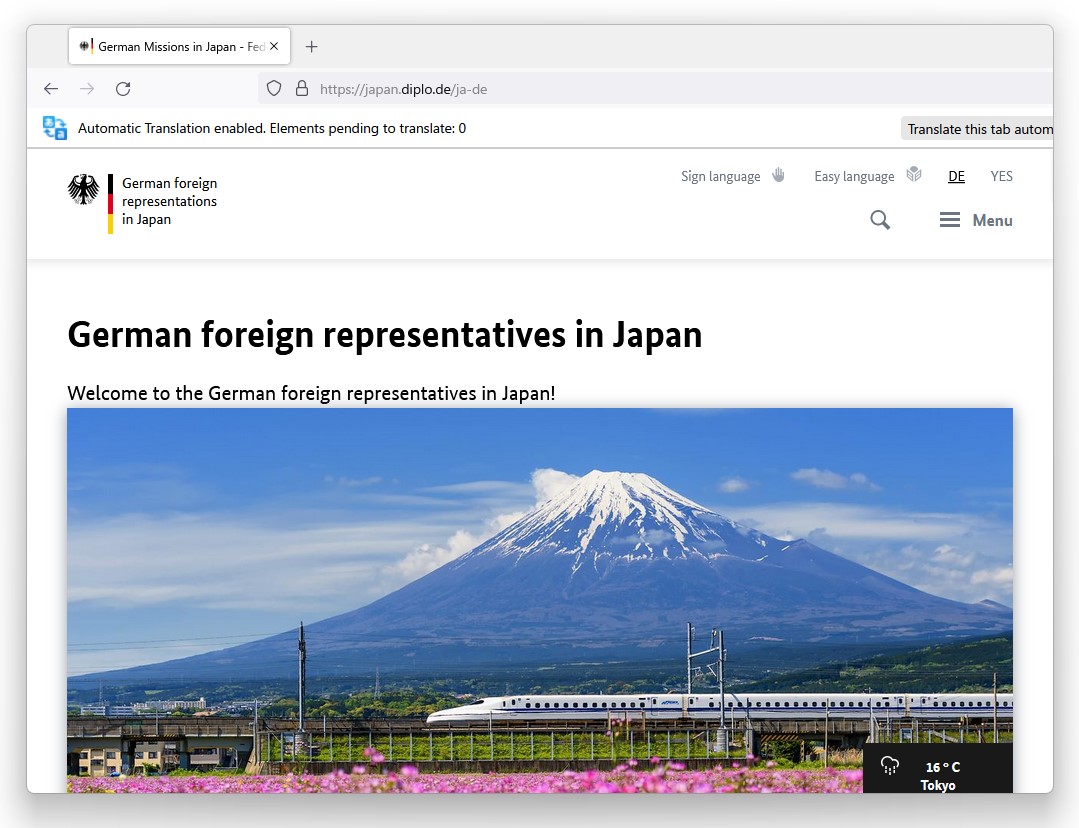Select the sign language hand icon
1079x828 pixels.
778,174
